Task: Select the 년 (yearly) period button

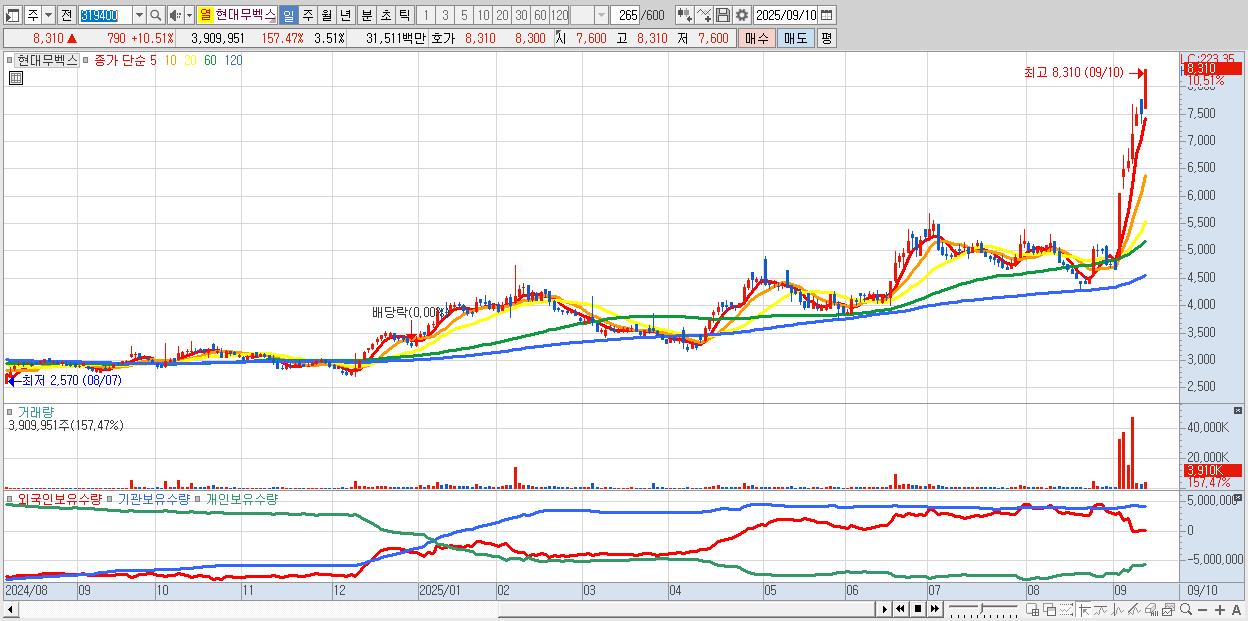Action: [345, 15]
